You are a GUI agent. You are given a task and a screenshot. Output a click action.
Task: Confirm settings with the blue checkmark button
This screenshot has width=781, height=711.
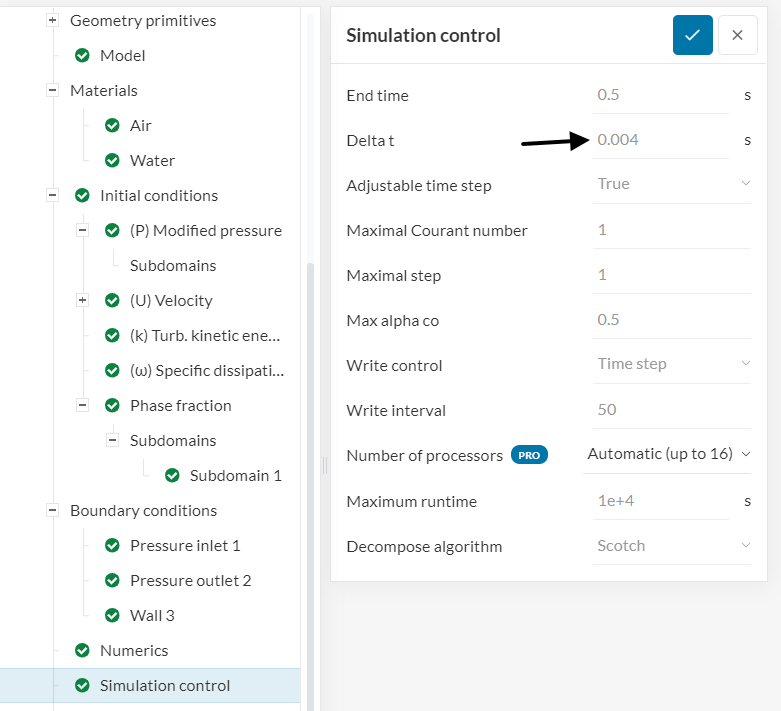692,35
